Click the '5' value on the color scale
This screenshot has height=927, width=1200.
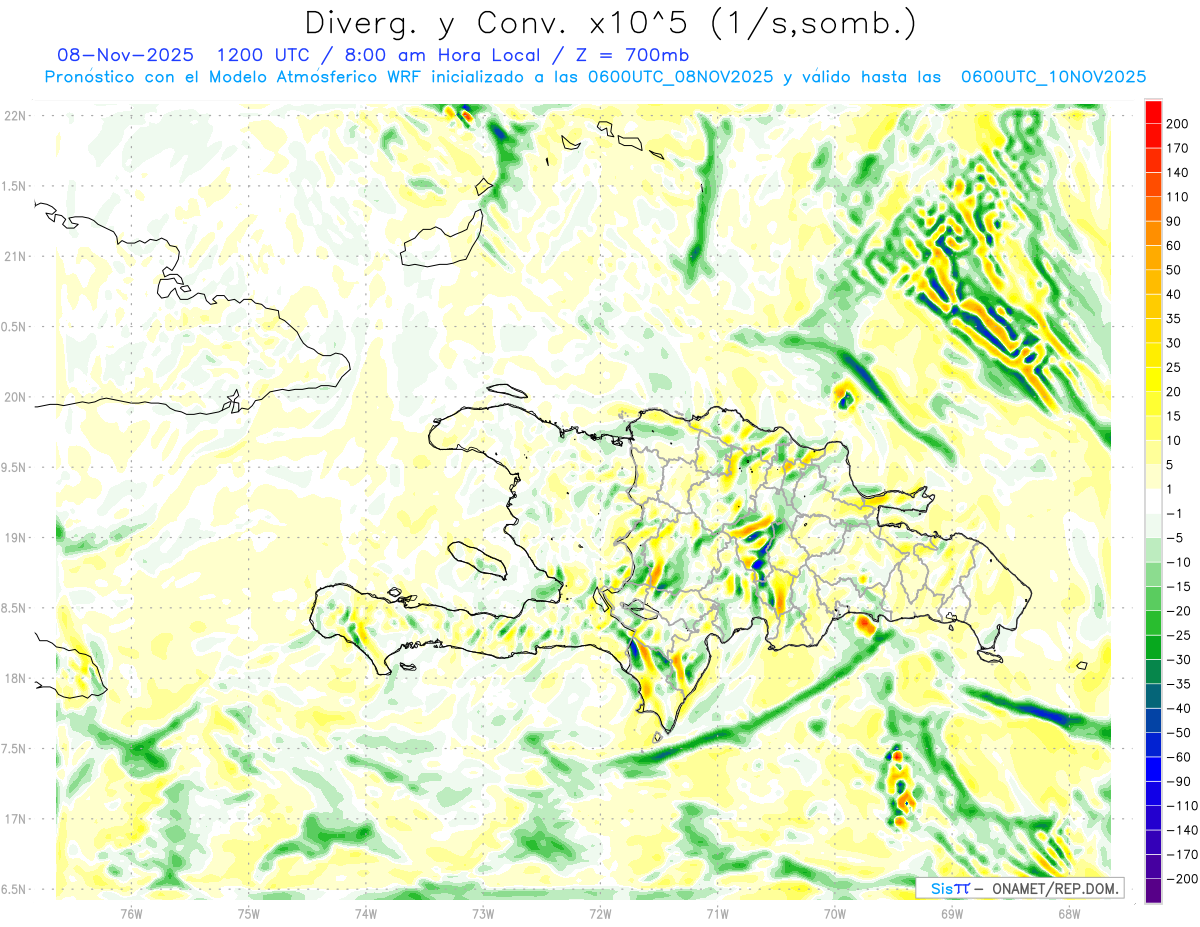coord(1172,465)
